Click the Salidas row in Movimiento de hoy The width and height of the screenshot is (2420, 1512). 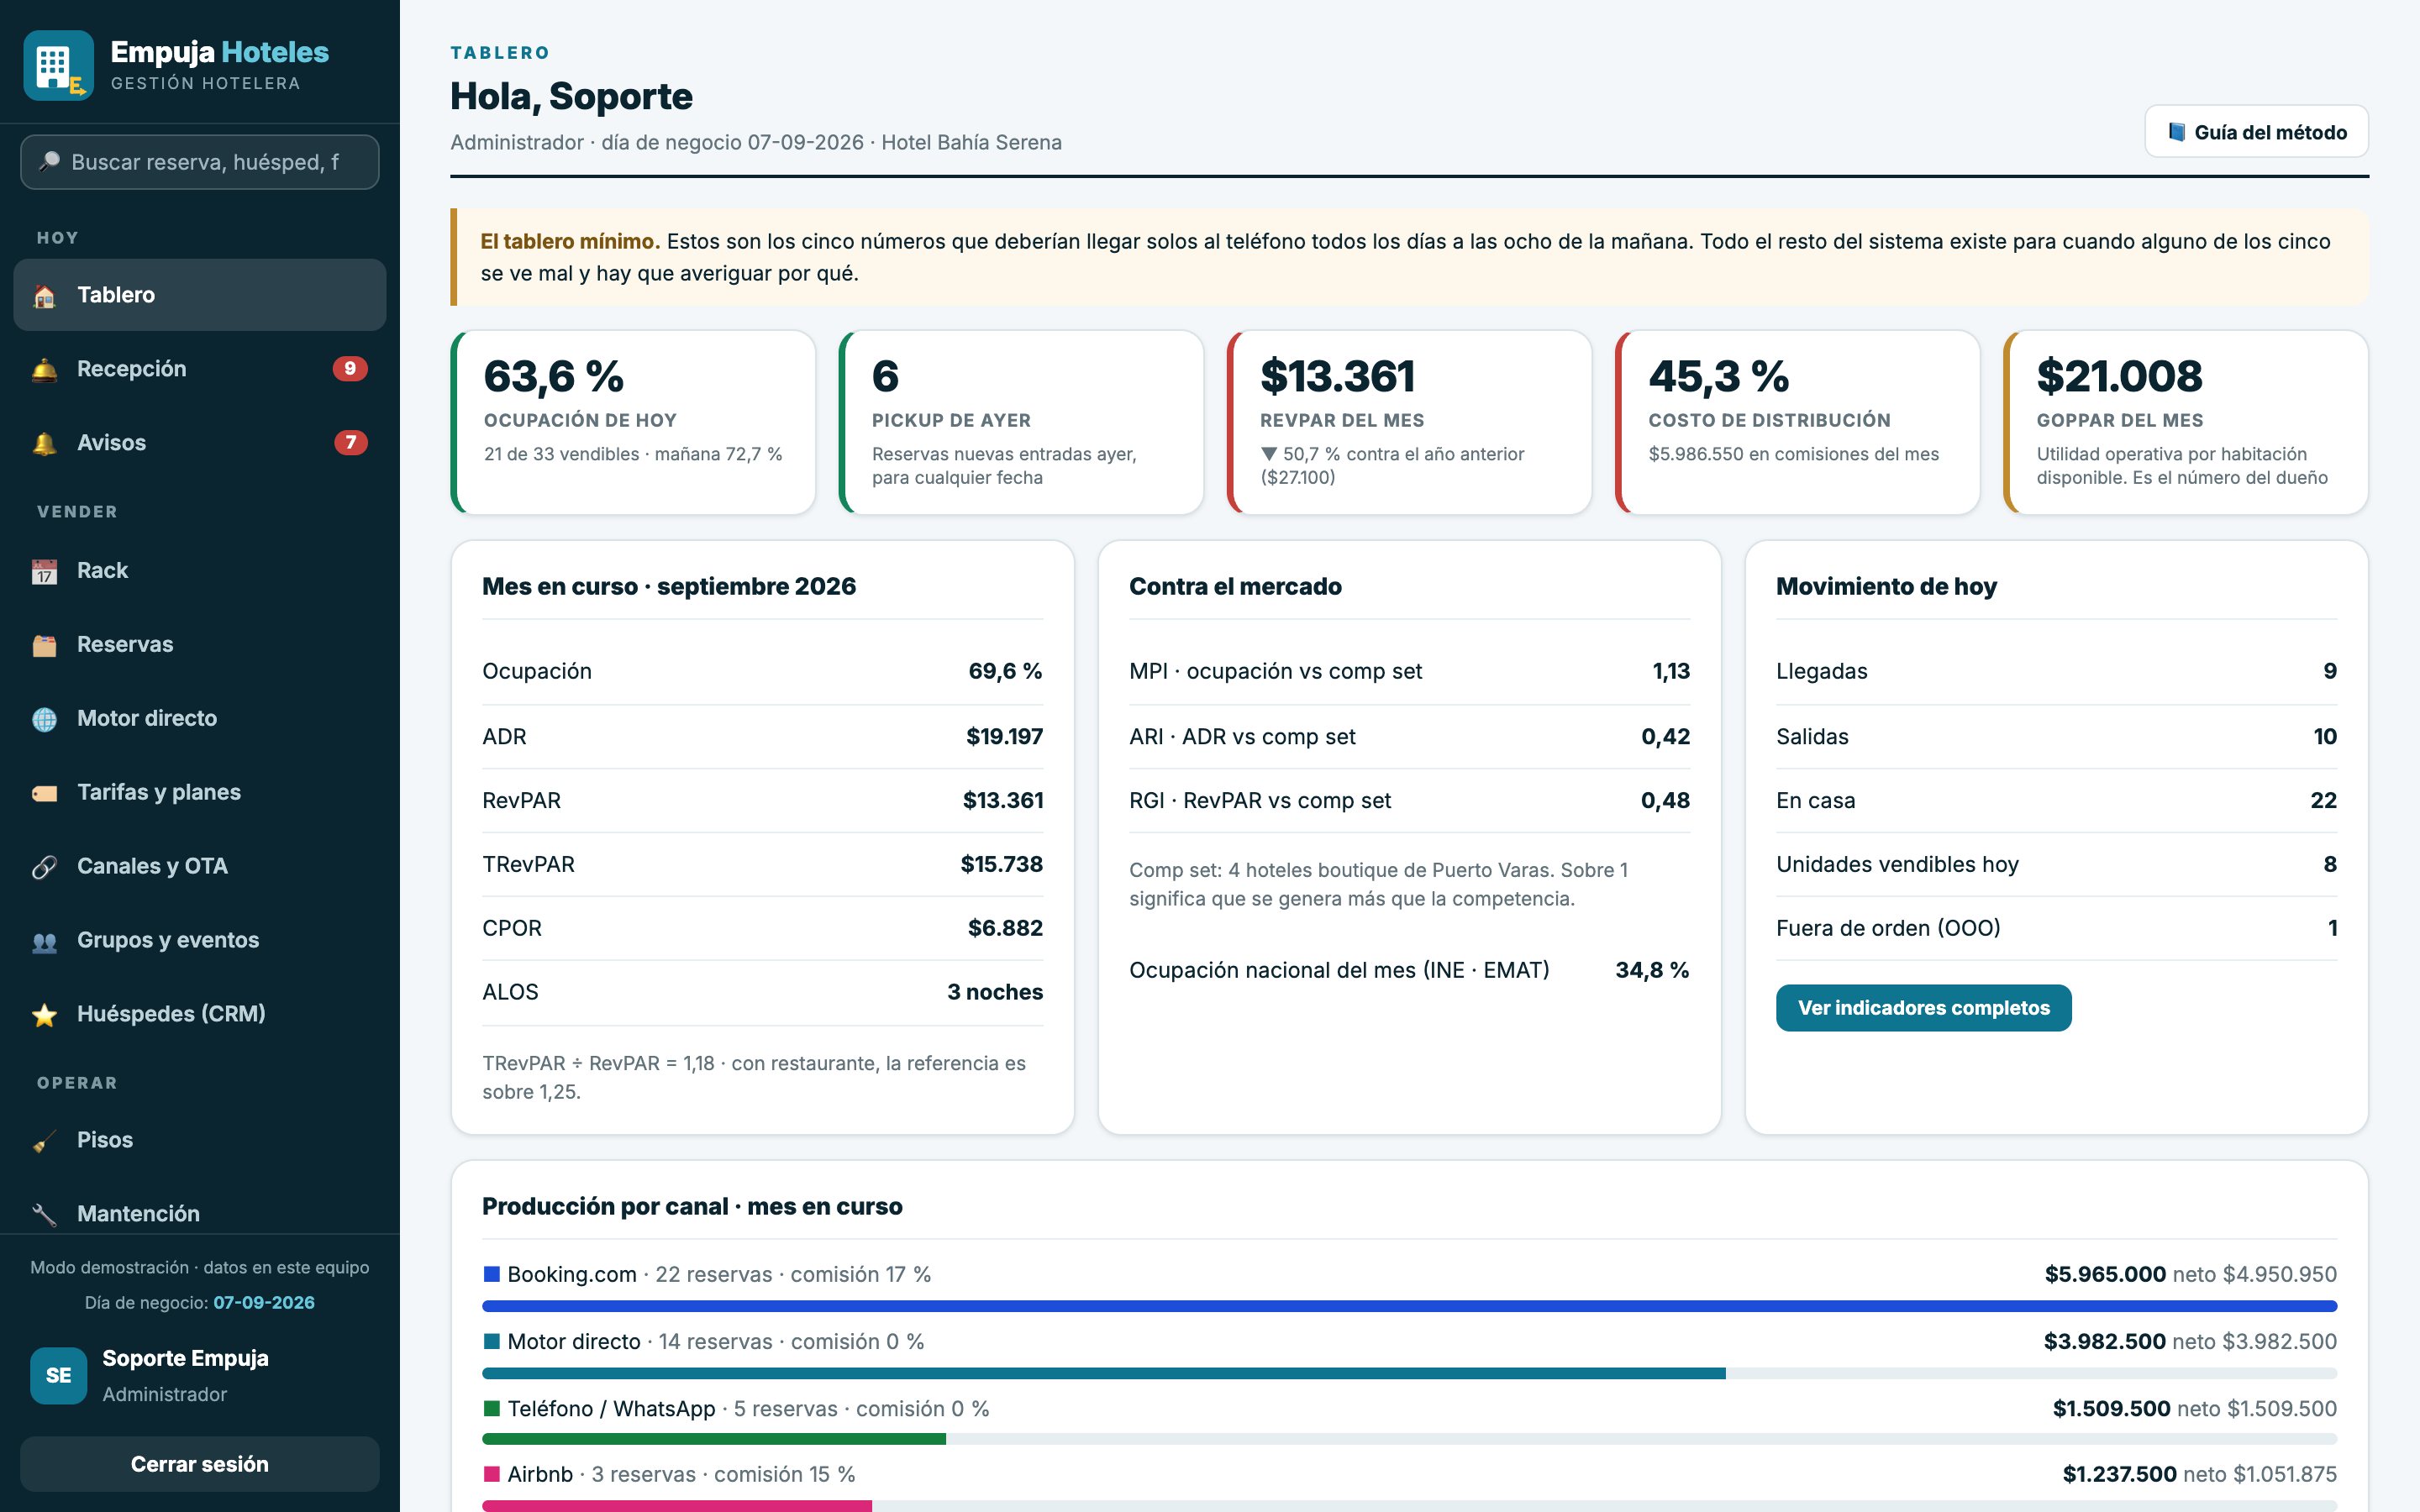coord(2056,737)
